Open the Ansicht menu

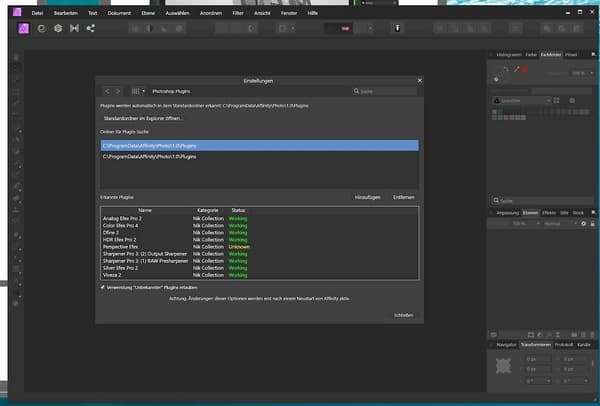click(x=262, y=13)
